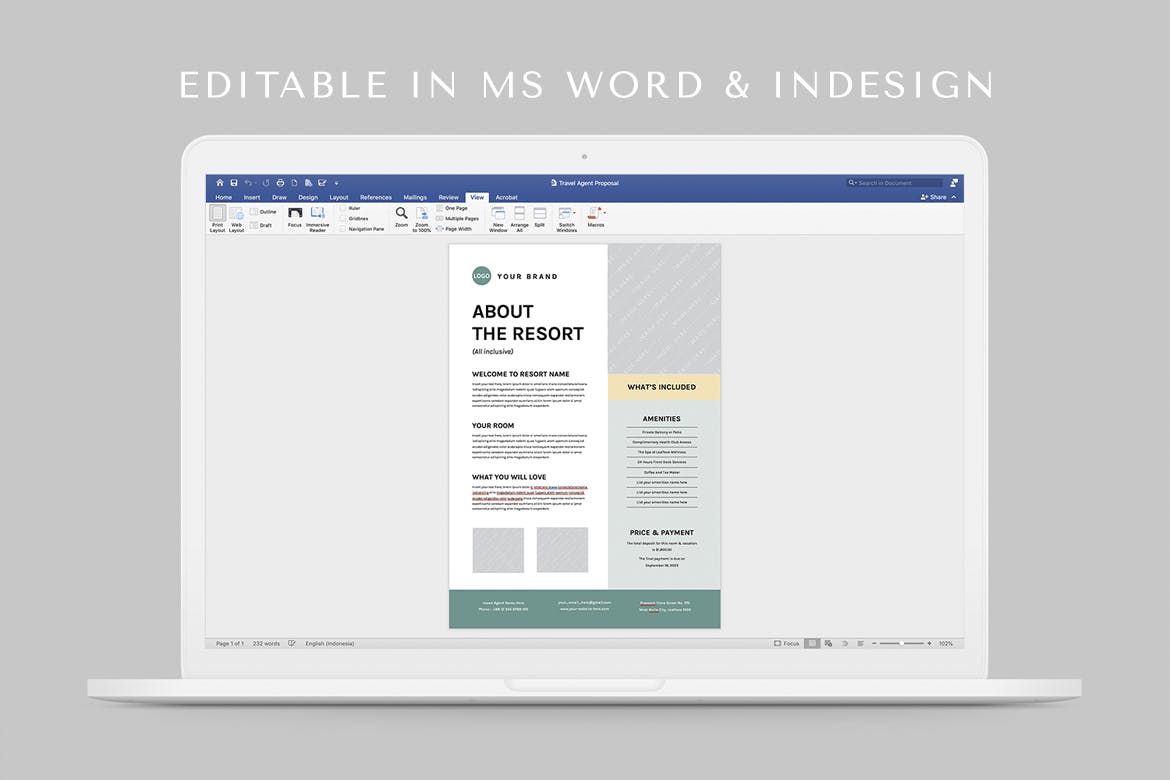Click the Arrange All icon
Viewport: 1170px width, 780px height.
519,213
